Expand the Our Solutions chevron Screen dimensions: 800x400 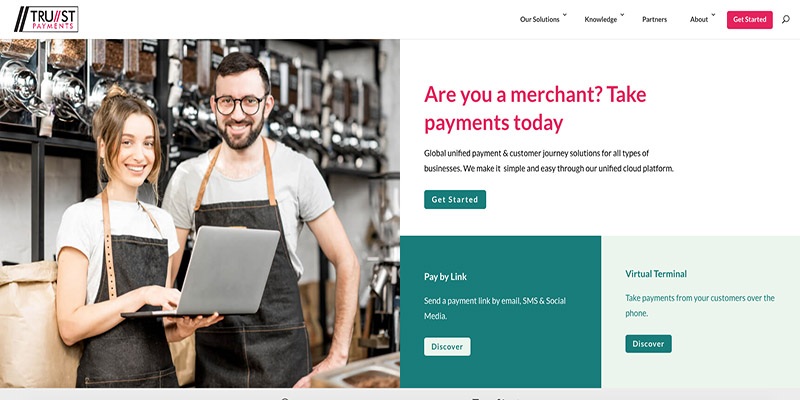coord(565,15)
